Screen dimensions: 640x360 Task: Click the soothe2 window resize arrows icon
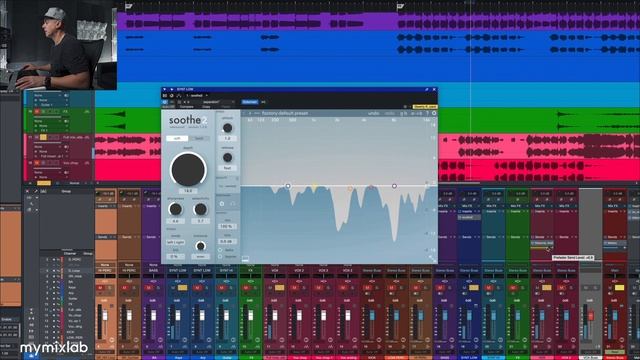click(x=432, y=258)
